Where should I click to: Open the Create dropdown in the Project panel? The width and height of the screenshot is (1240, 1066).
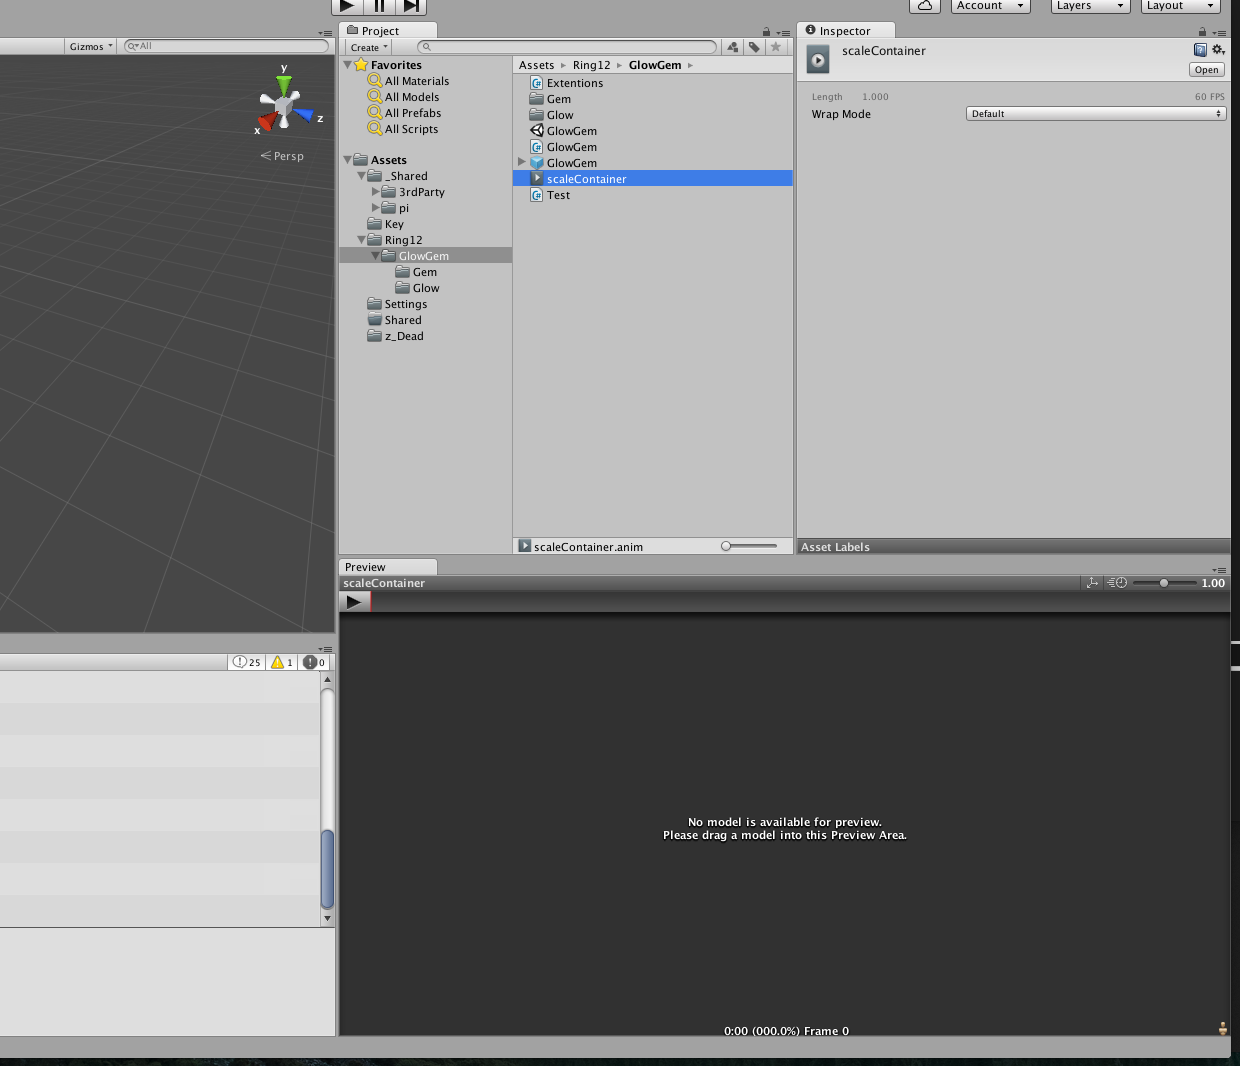[x=369, y=47]
